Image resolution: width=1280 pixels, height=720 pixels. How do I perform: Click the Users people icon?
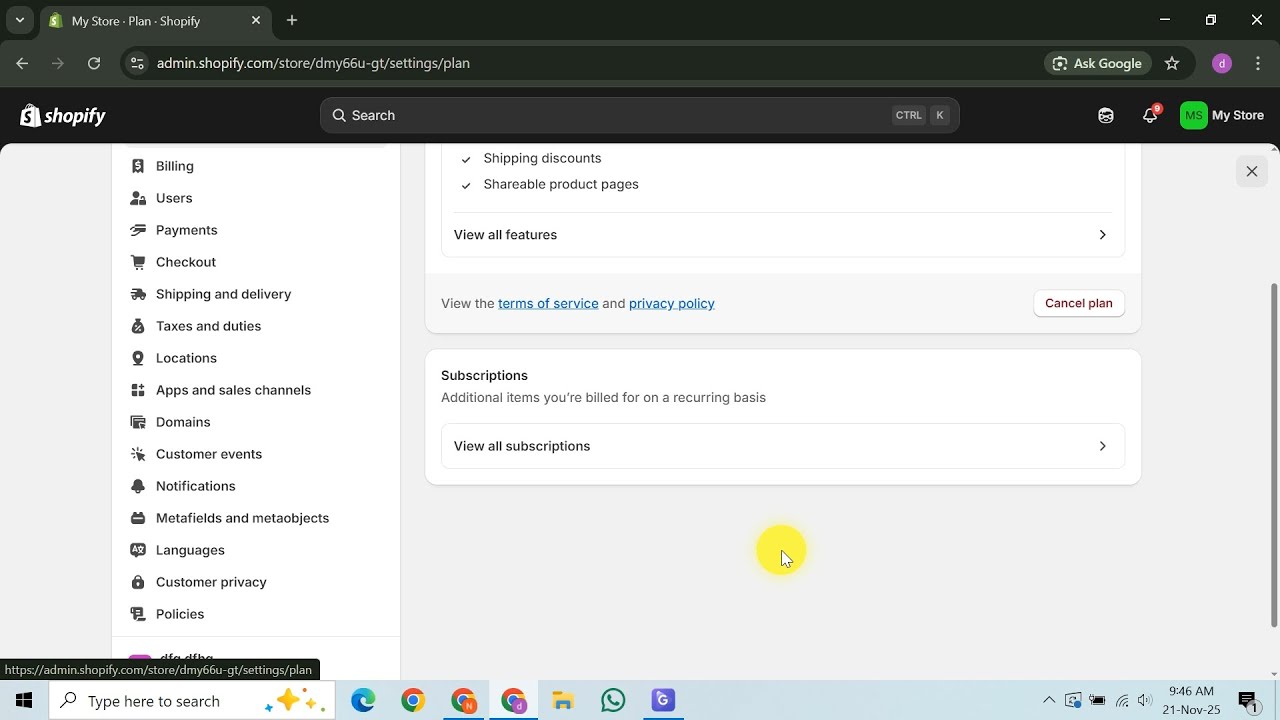(138, 198)
